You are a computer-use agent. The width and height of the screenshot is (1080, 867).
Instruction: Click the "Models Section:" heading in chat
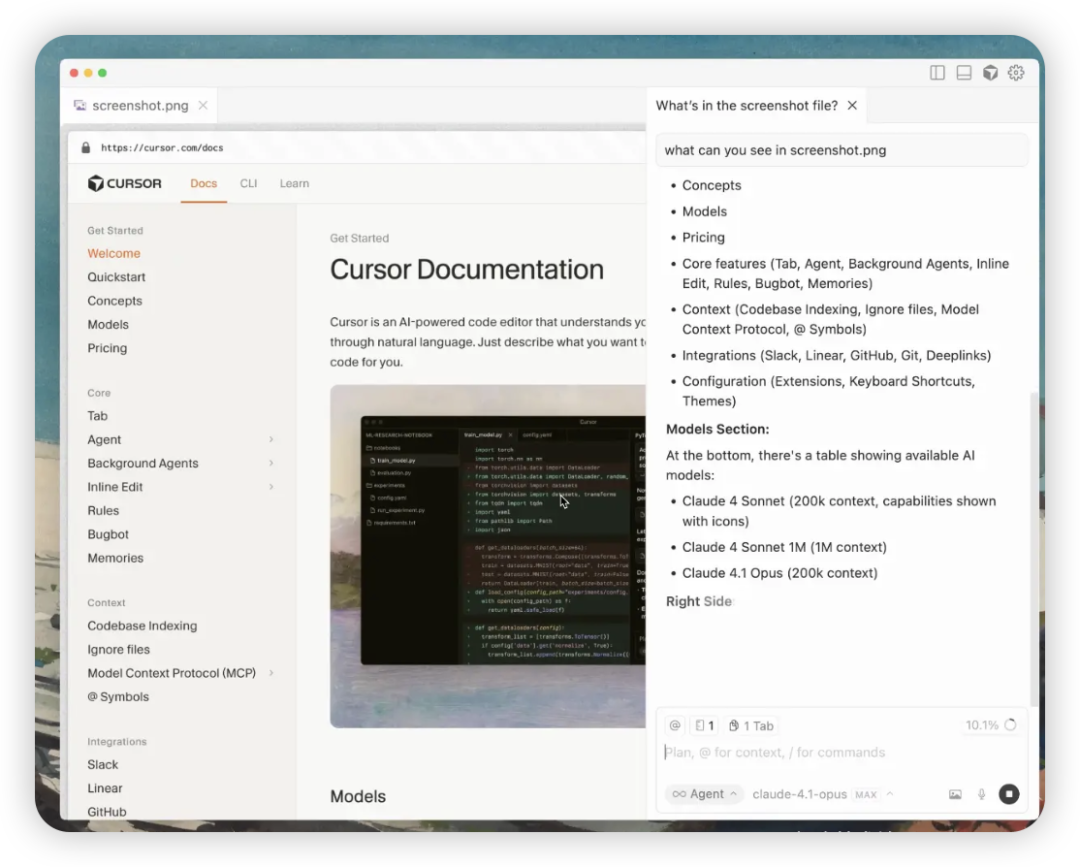pyautogui.click(x=717, y=429)
